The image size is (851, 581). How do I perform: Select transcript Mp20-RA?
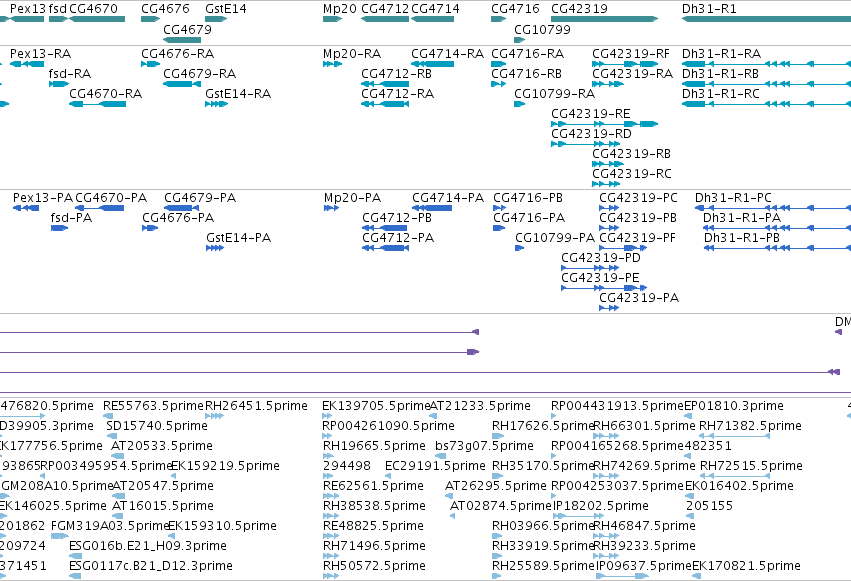pyautogui.click(x=352, y=54)
